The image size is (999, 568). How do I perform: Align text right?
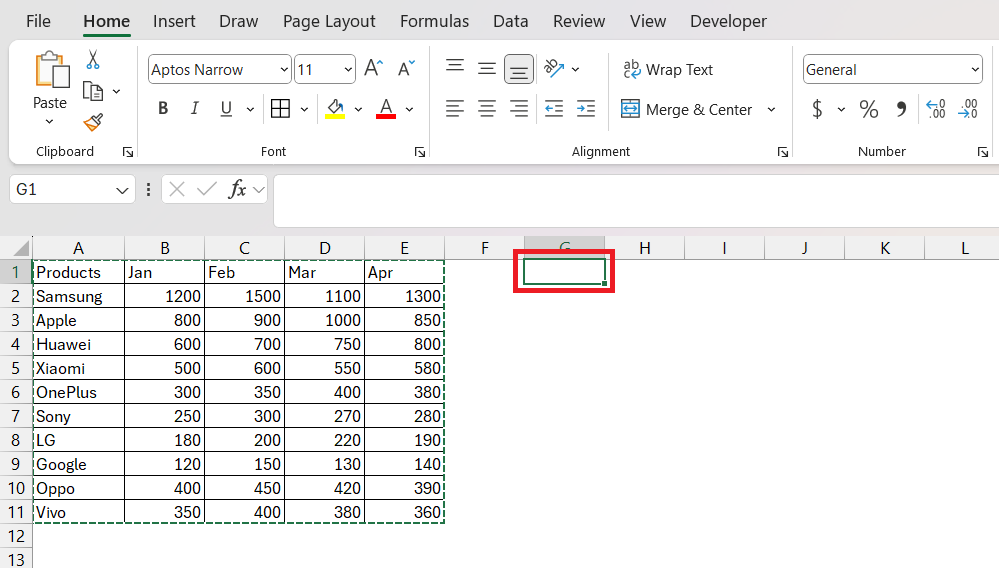pyautogui.click(x=519, y=109)
